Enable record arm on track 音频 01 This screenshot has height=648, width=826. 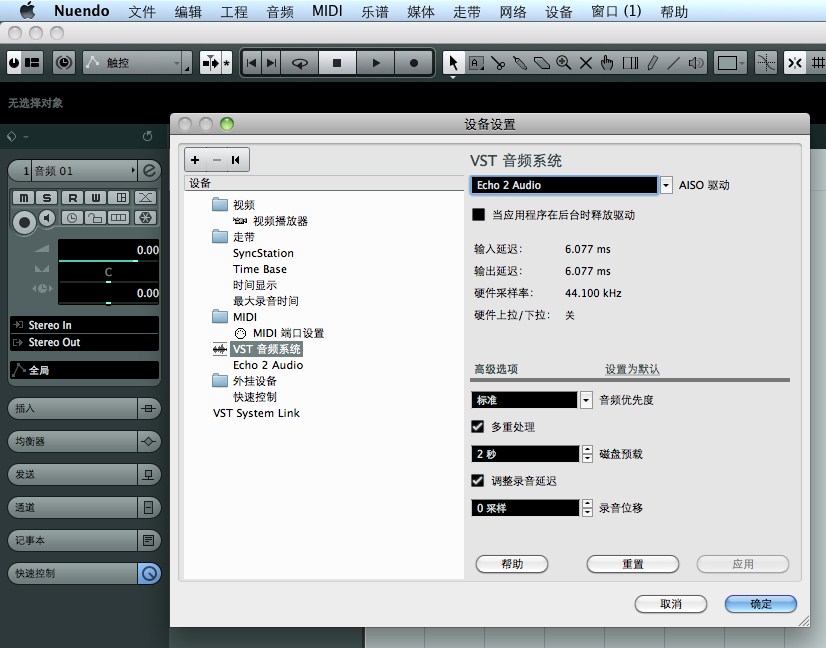24,222
